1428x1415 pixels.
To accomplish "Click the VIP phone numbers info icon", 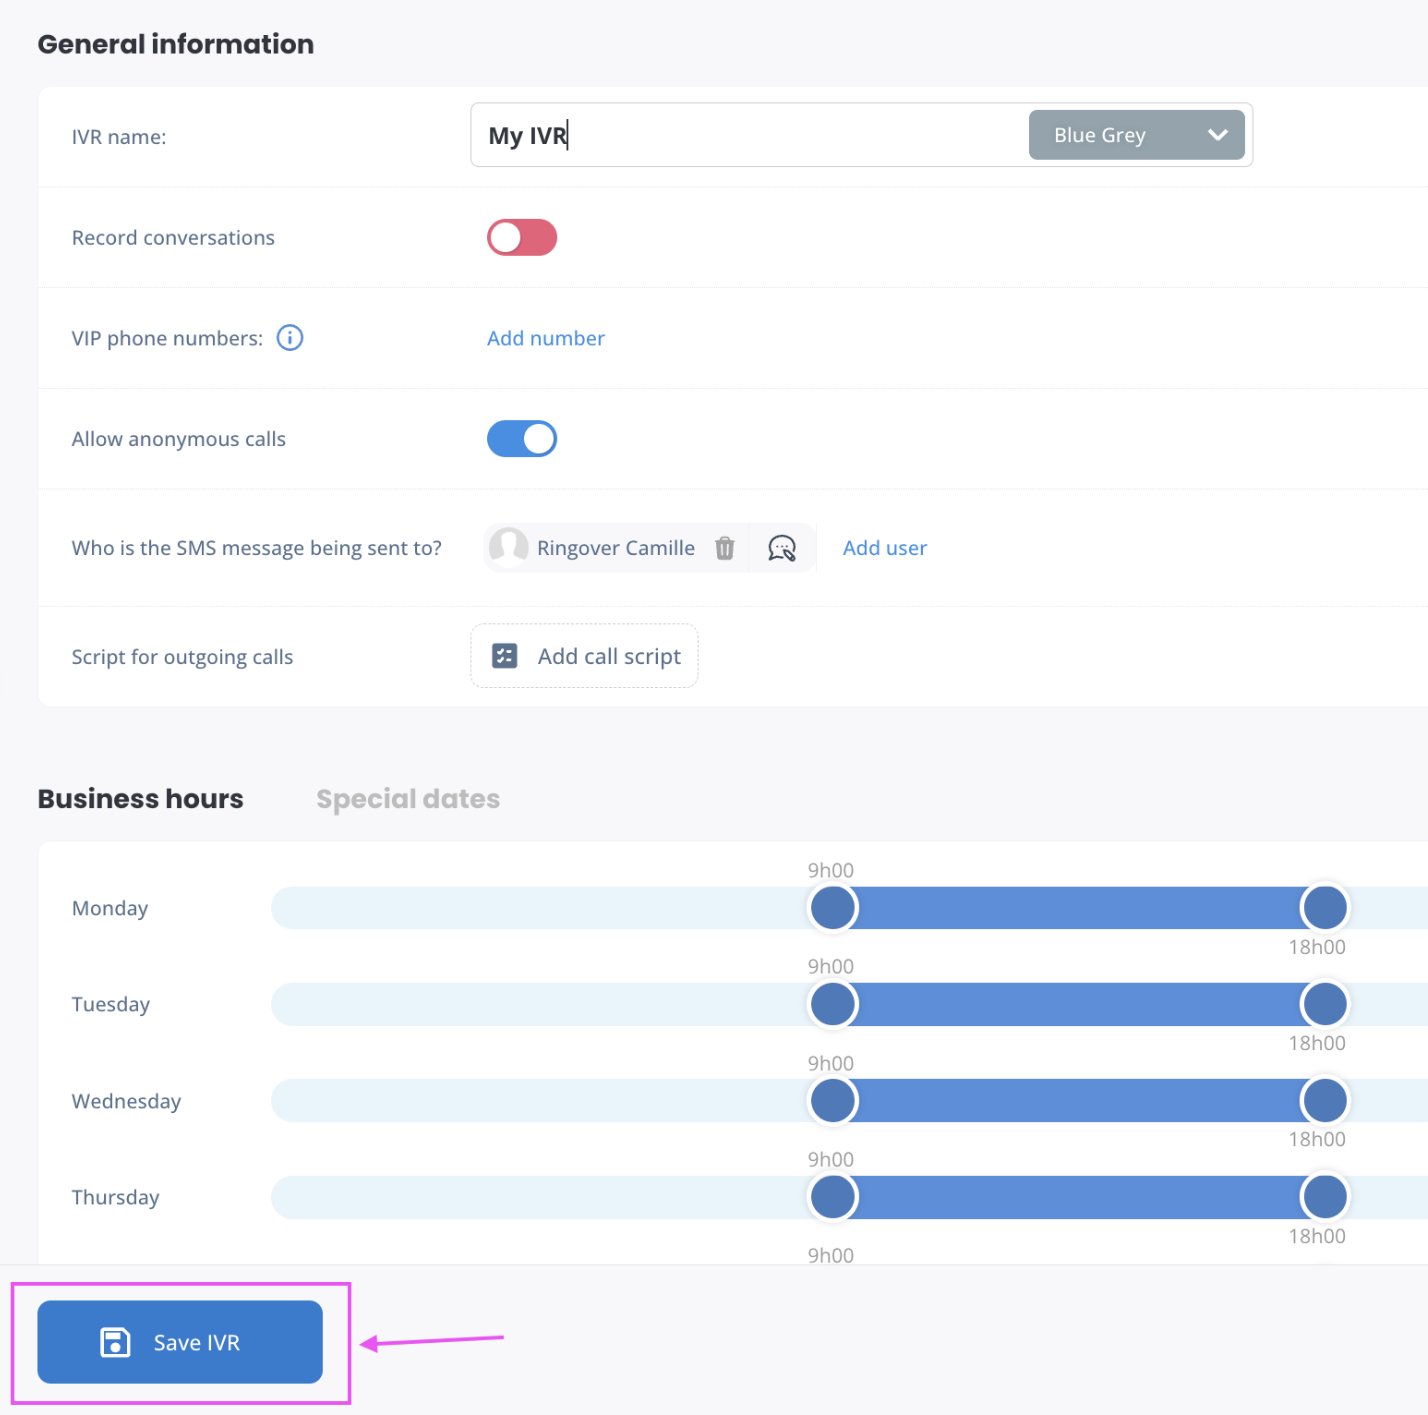I will (x=290, y=338).
